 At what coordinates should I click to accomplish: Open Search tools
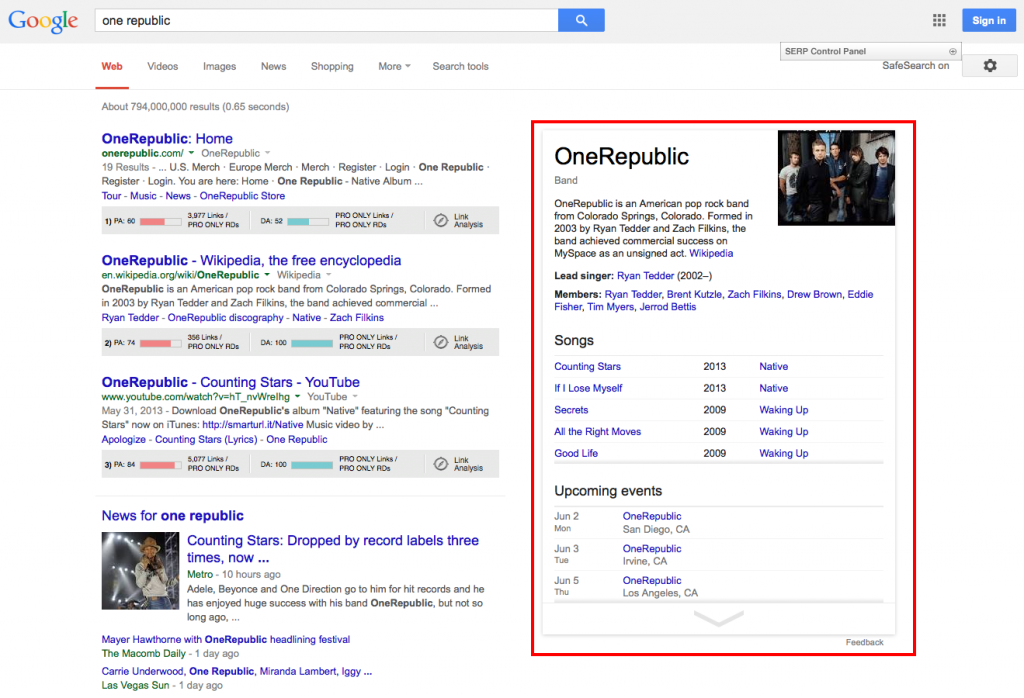coord(460,66)
